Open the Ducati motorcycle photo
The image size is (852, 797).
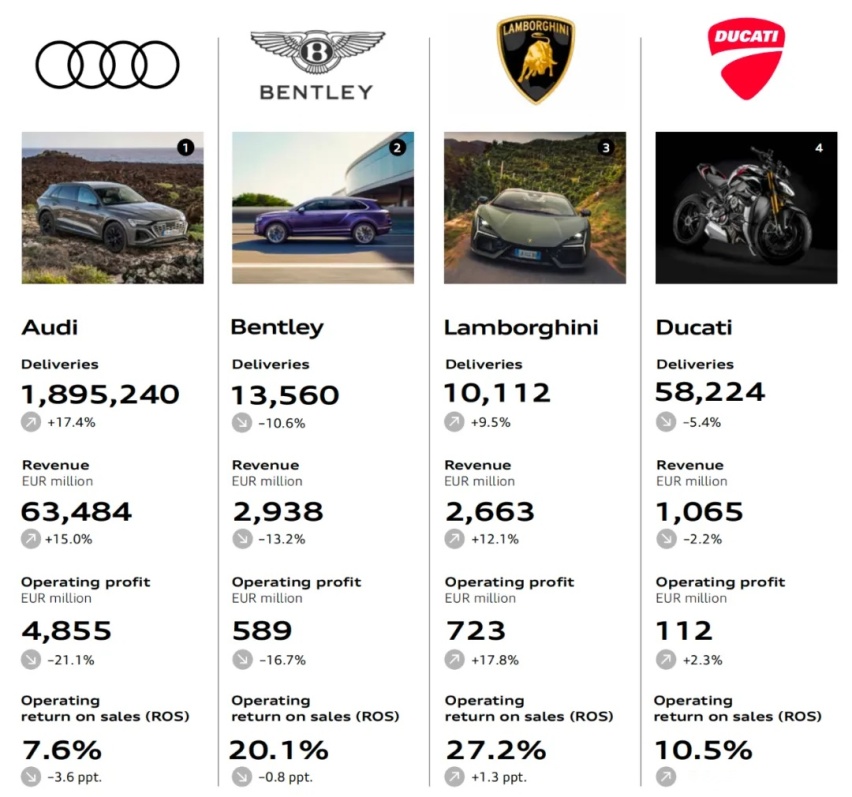tap(746, 208)
